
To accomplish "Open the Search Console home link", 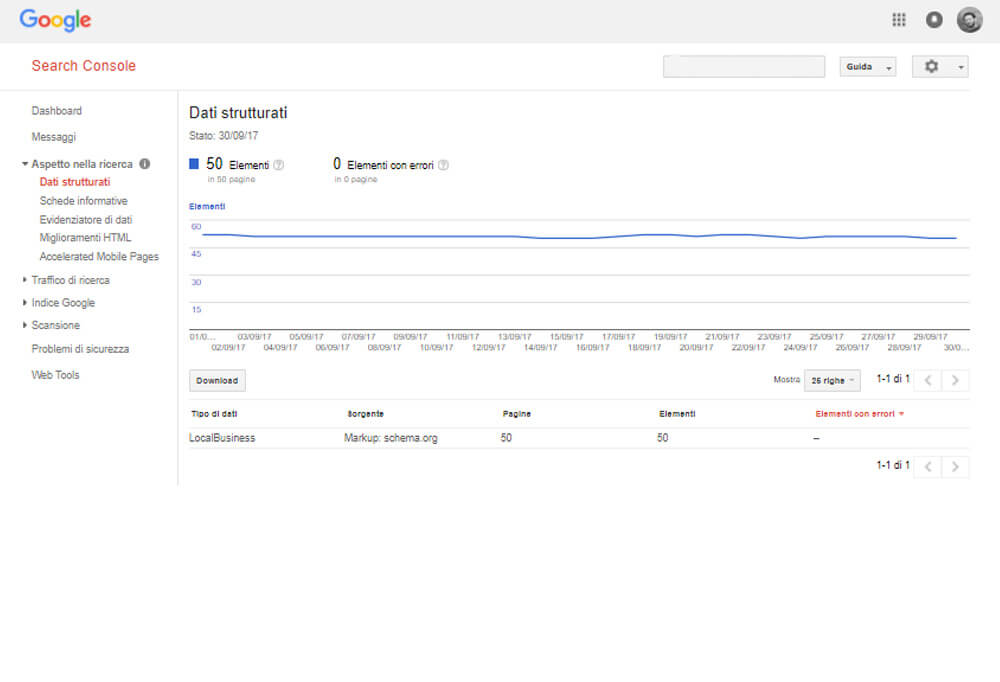I will click(84, 66).
